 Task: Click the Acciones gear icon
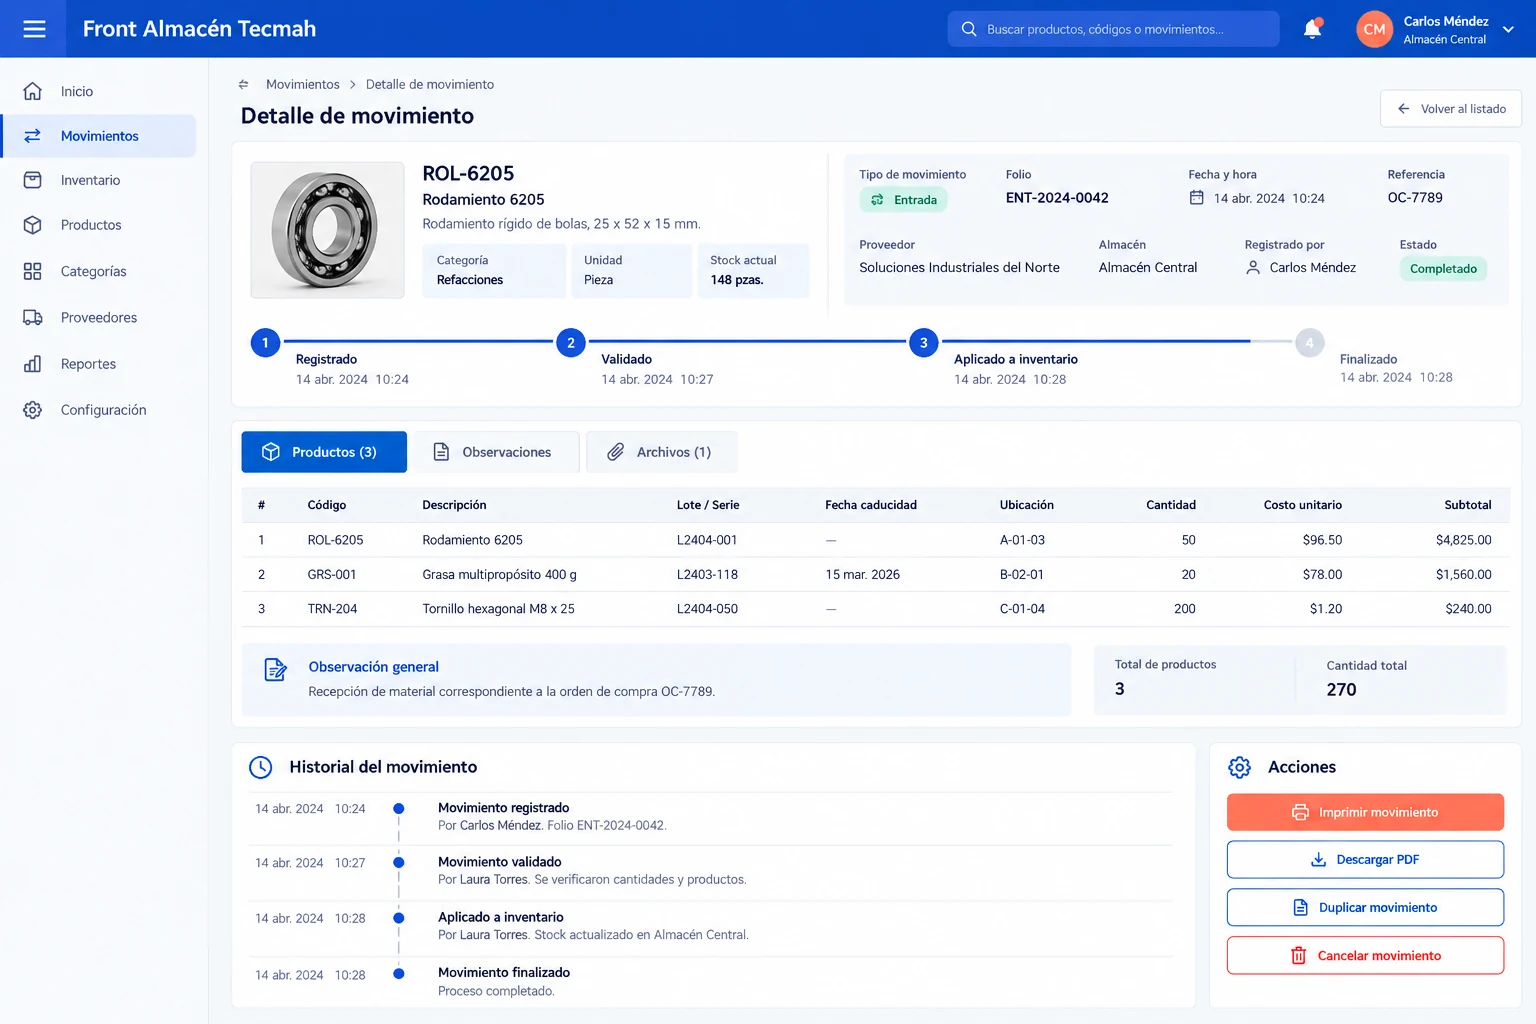click(1240, 767)
